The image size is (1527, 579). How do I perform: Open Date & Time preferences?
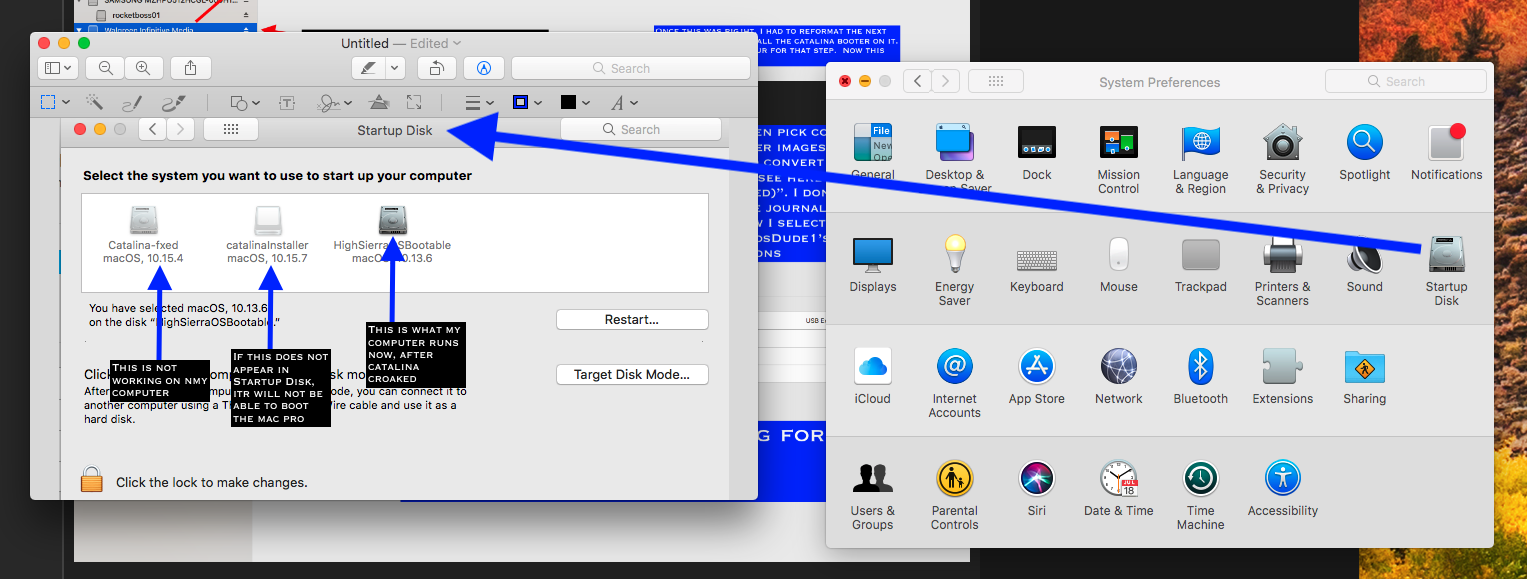[1119, 488]
